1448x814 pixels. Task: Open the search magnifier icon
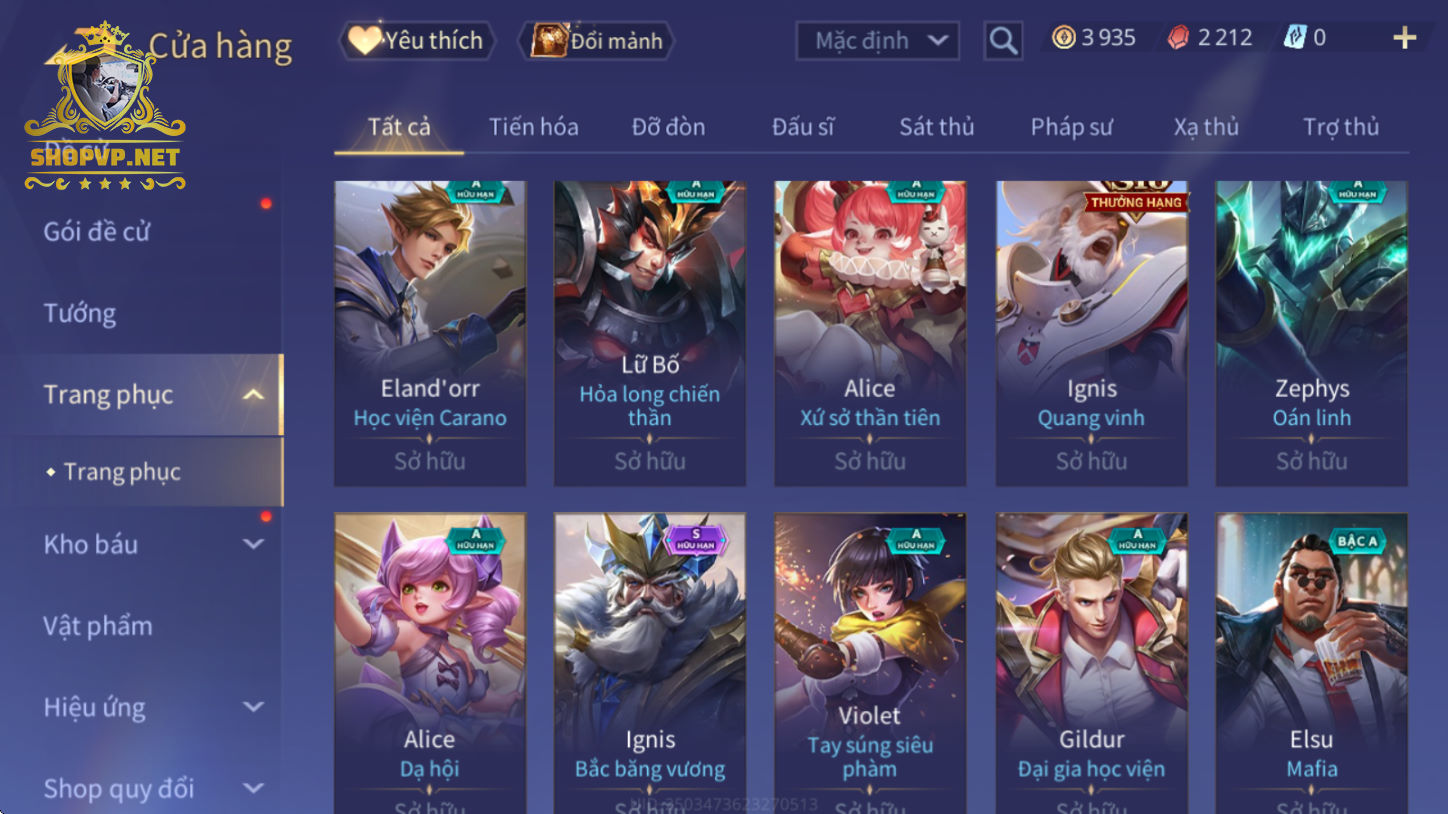coord(1003,41)
